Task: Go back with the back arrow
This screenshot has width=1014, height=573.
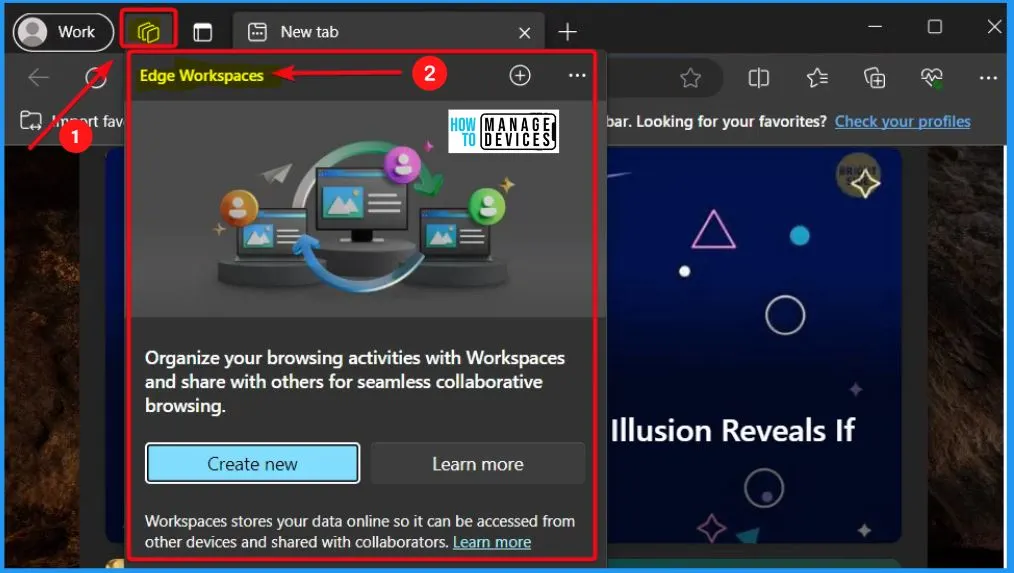Action: [38, 78]
